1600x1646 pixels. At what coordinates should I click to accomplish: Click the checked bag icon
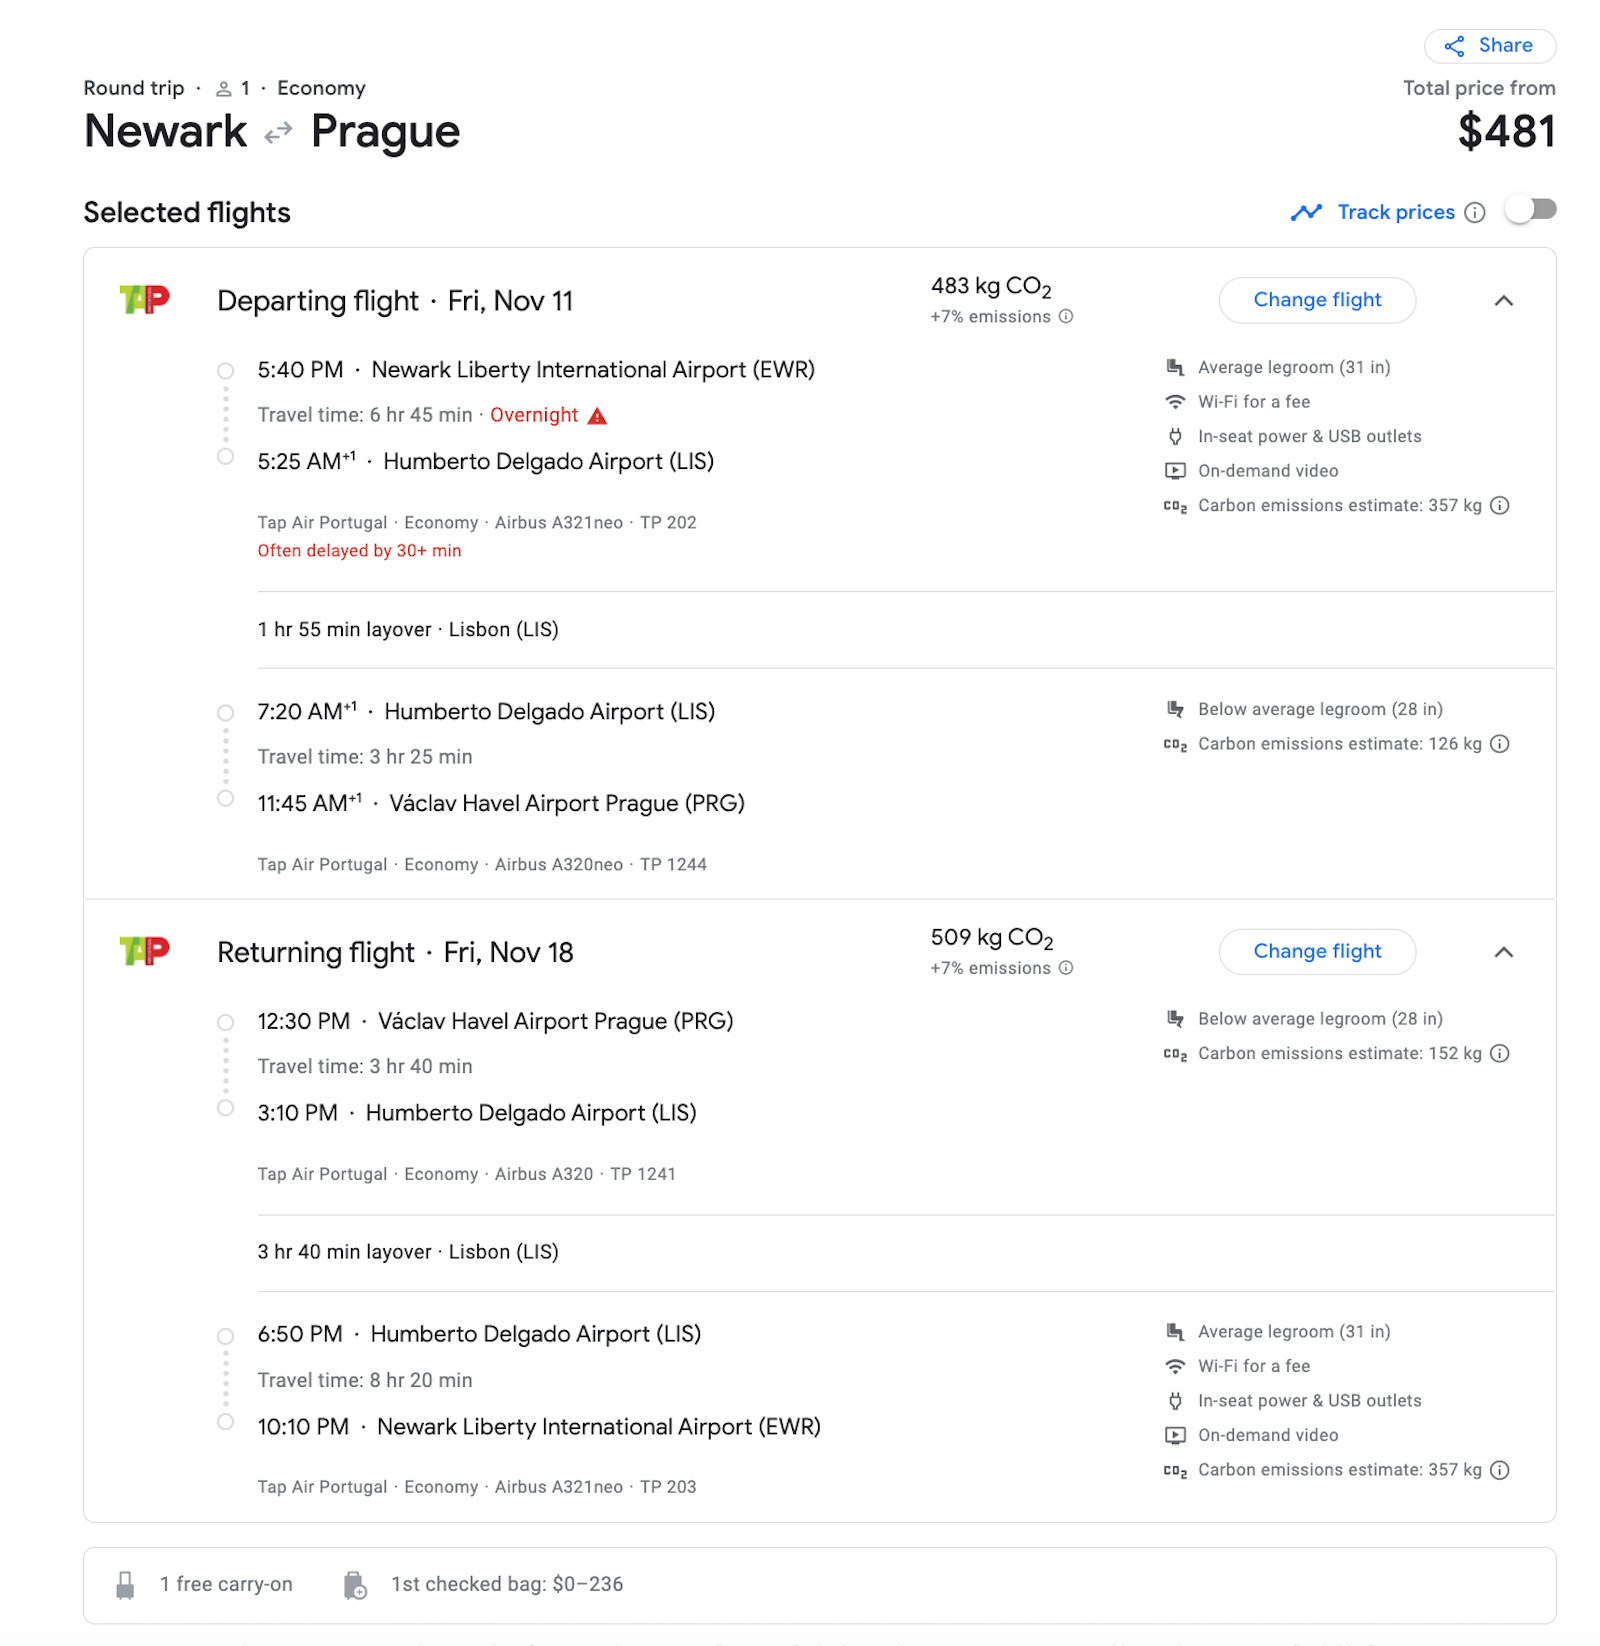click(x=356, y=1583)
